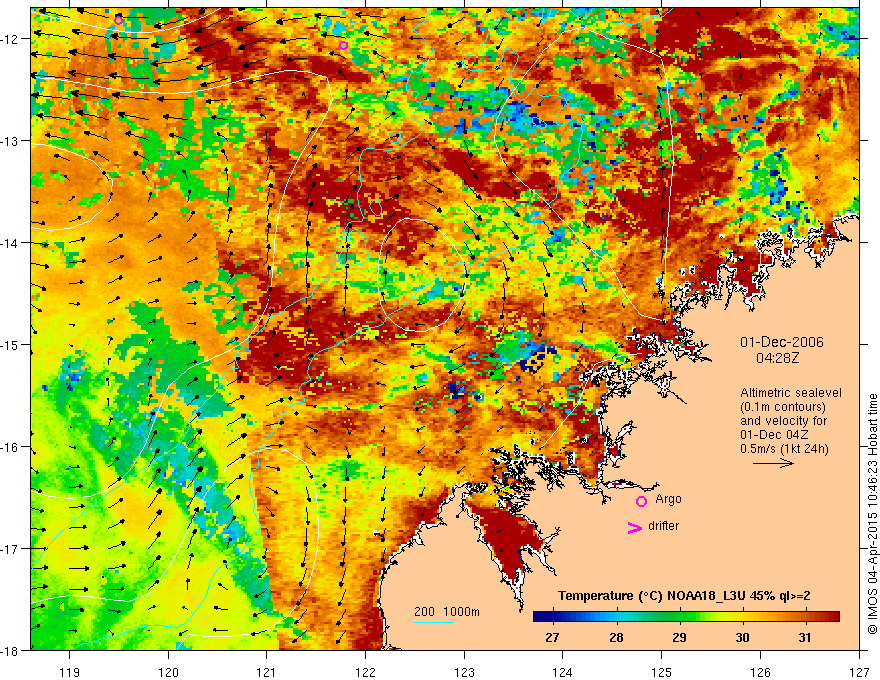Click the time text '04:28Z'

[777, 358]
